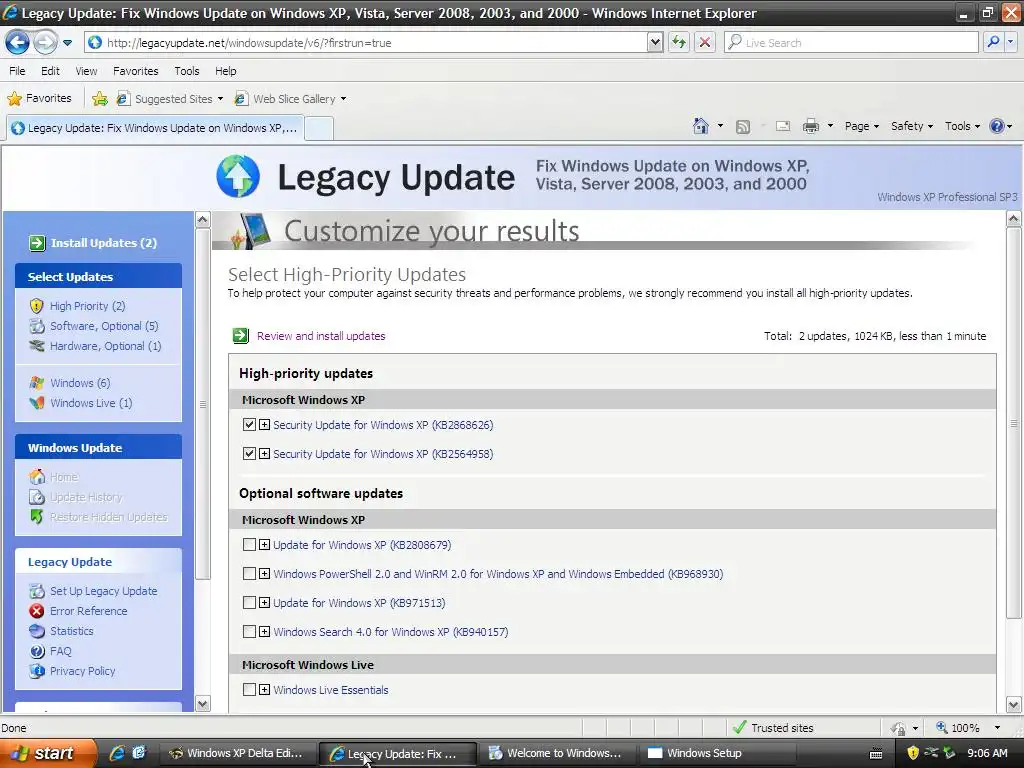Image resolution: width=1024 pixels, height=768 pixels.
Task: Click the Help question mark icon
Action: pos(997,126)
